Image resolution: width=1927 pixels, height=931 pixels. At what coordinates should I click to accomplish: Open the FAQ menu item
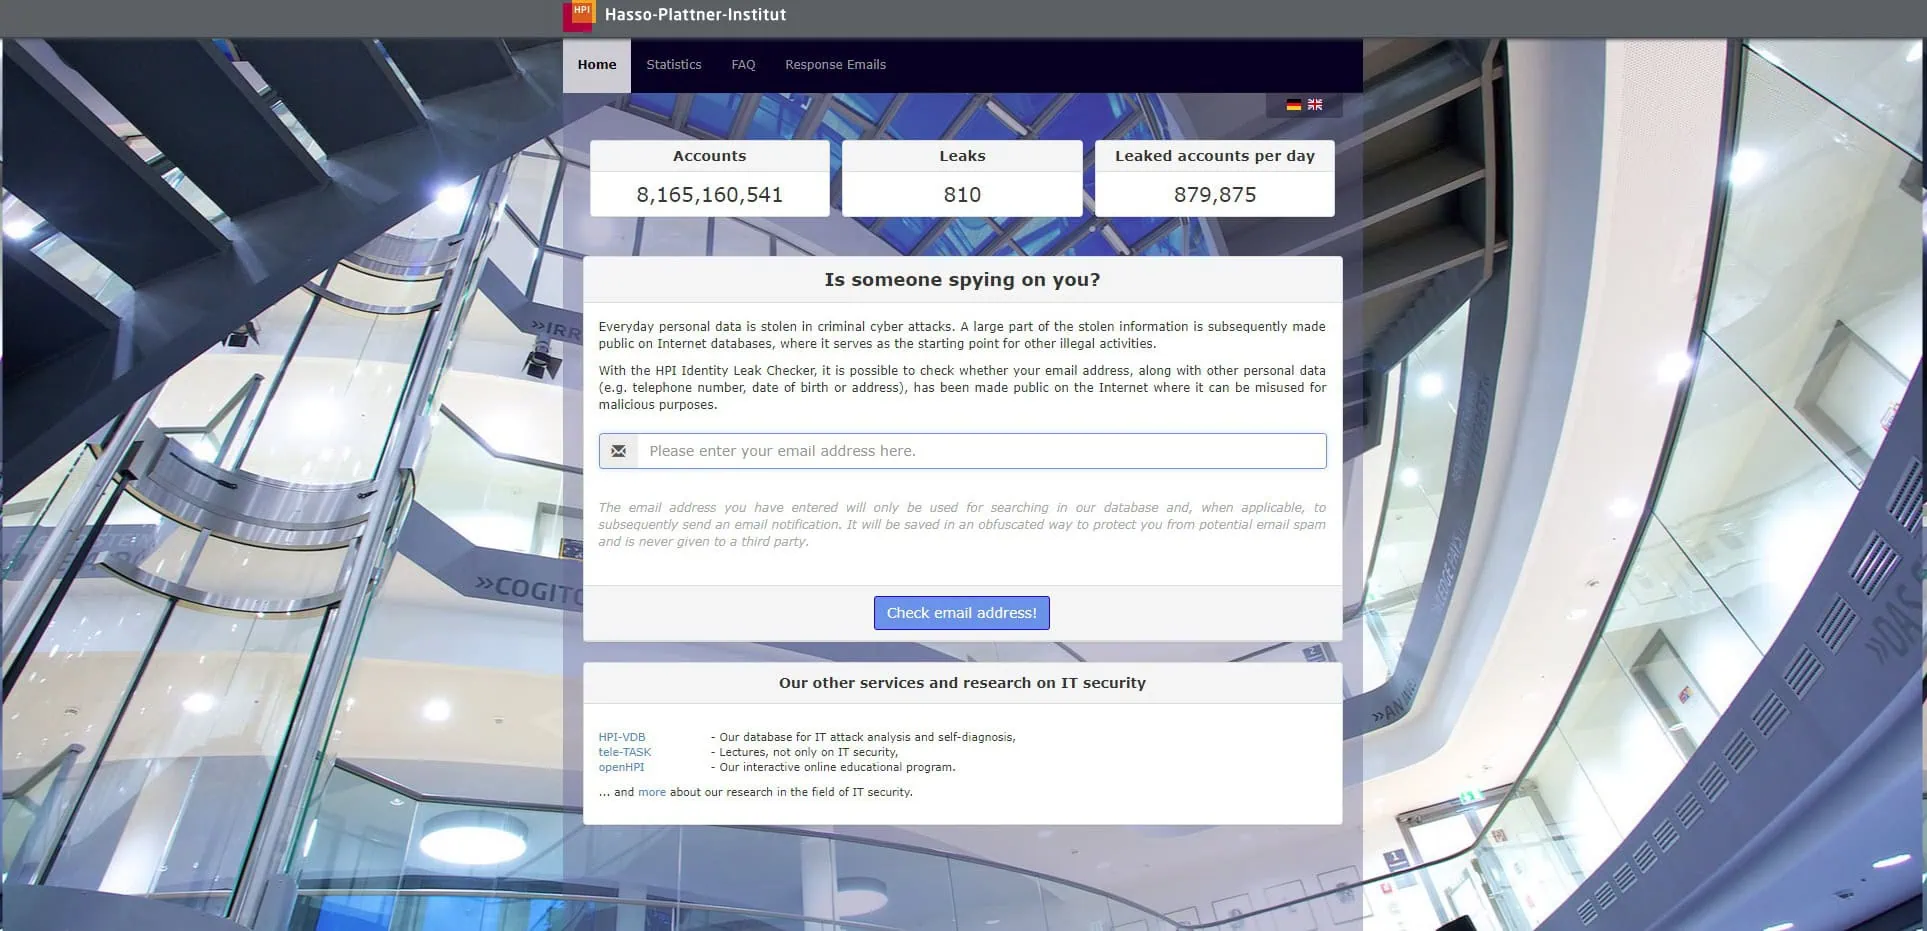click(x=743, y=65)
